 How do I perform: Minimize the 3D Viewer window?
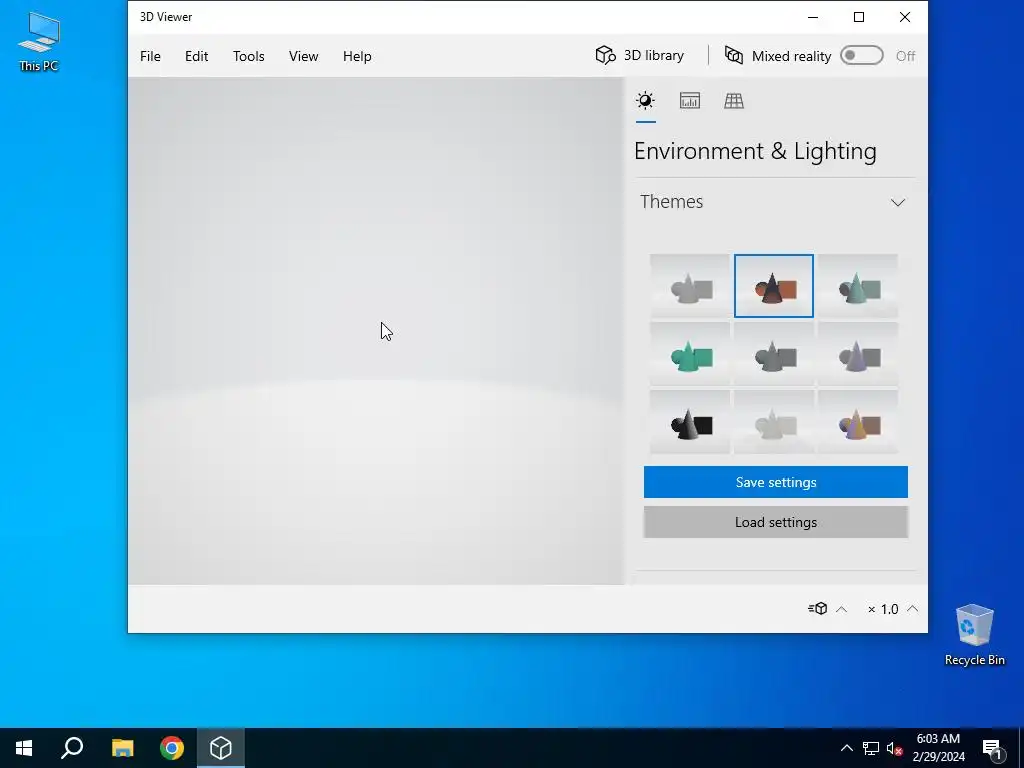click(x=813, y=17)
